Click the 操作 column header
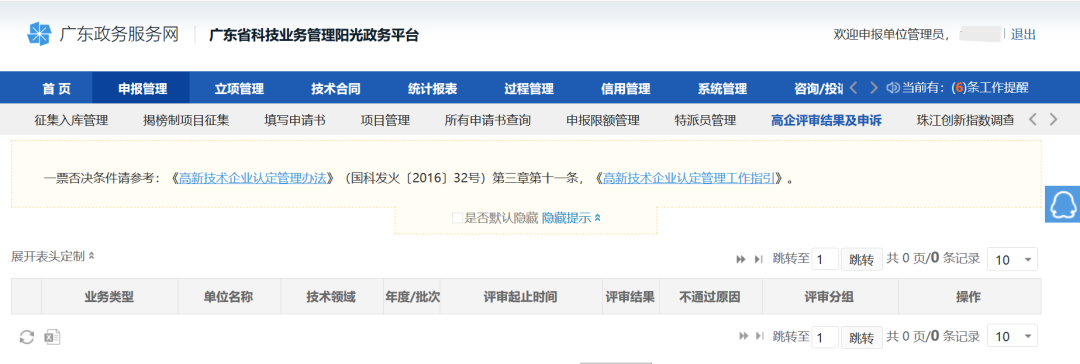1080x364 pixels. tap(969, 297)
